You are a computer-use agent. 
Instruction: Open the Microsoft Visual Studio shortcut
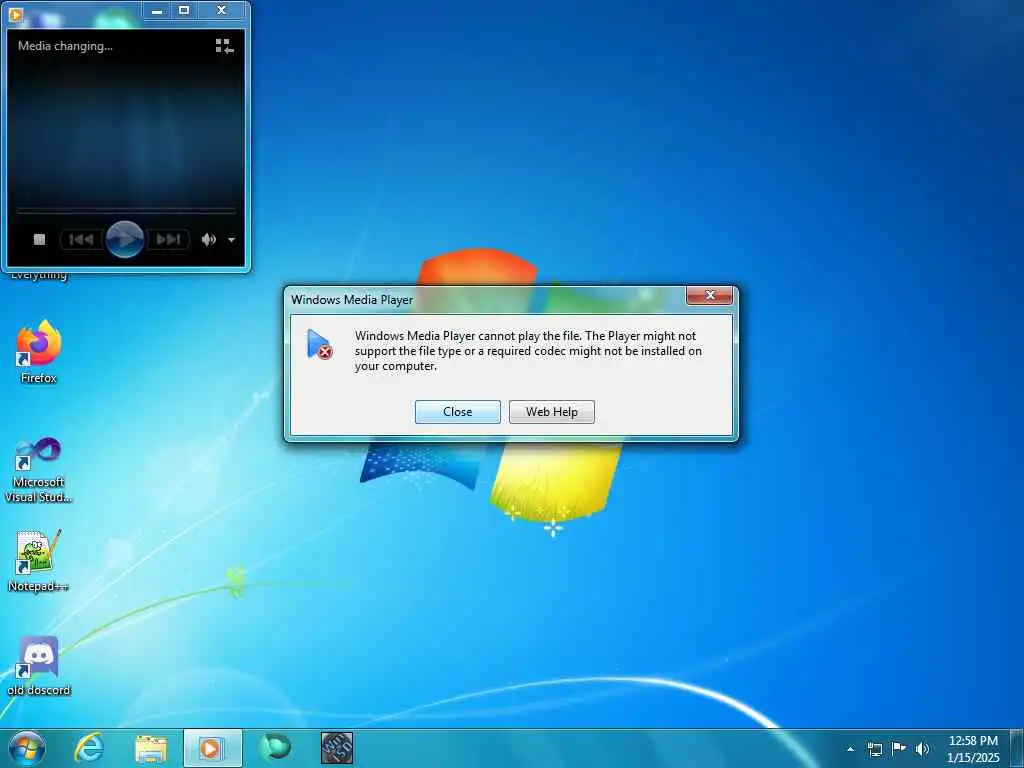point(39,470)
